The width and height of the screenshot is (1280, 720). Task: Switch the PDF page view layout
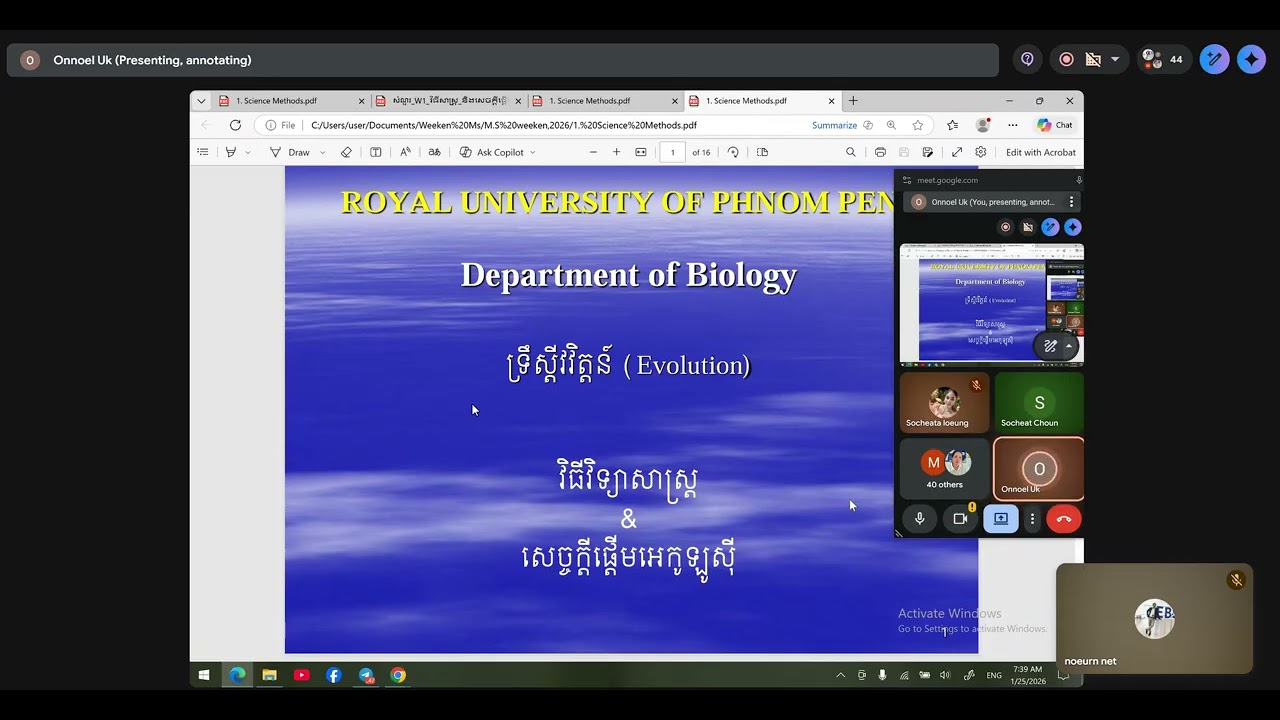pos(762,152)
